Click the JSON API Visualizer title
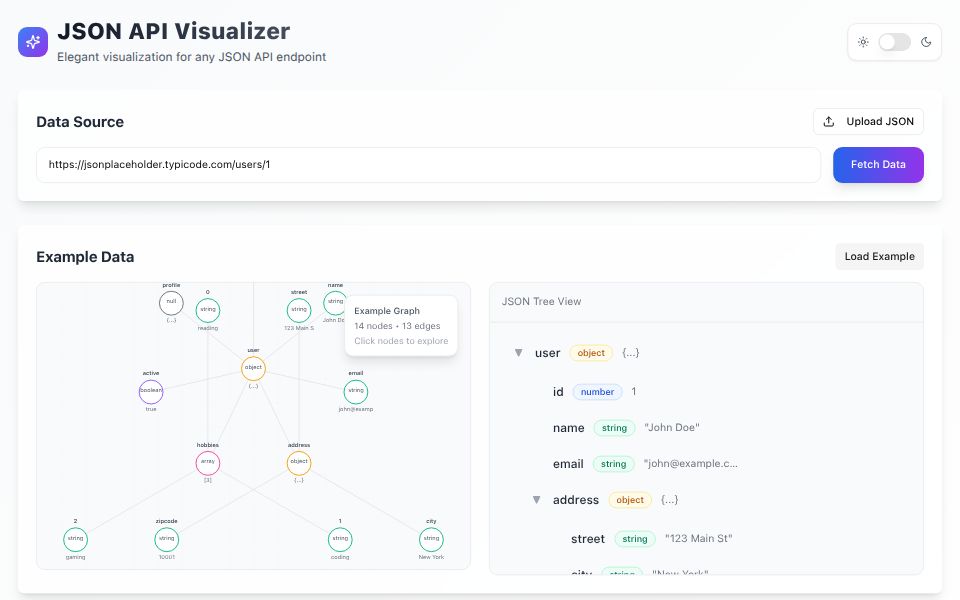This screenshot has height=600, width=960. pyautogui.click(x=174, y=31)
